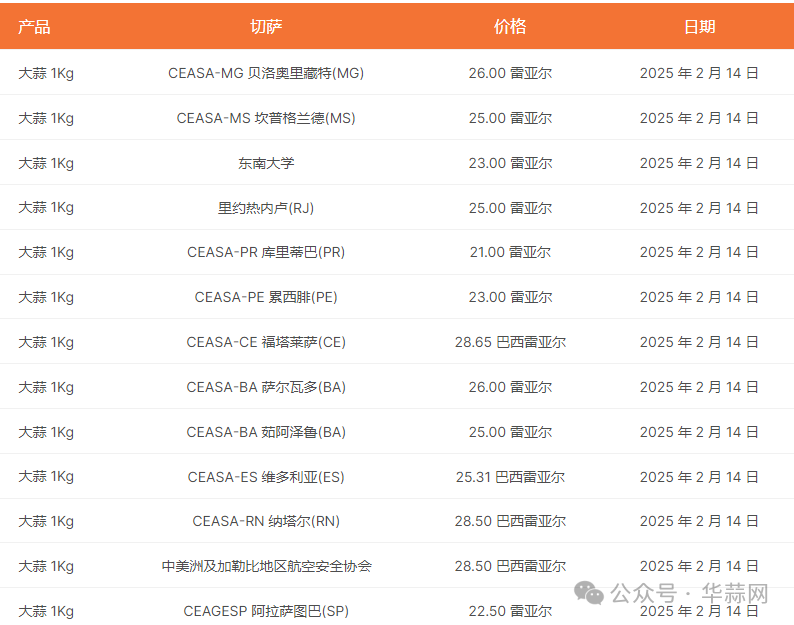The height and width of the screenshot is (625, 794).
Task: Select the CEASA-ES 维多利亚(ES) cell
Action: pyautogui.click(x=266, y=477)
